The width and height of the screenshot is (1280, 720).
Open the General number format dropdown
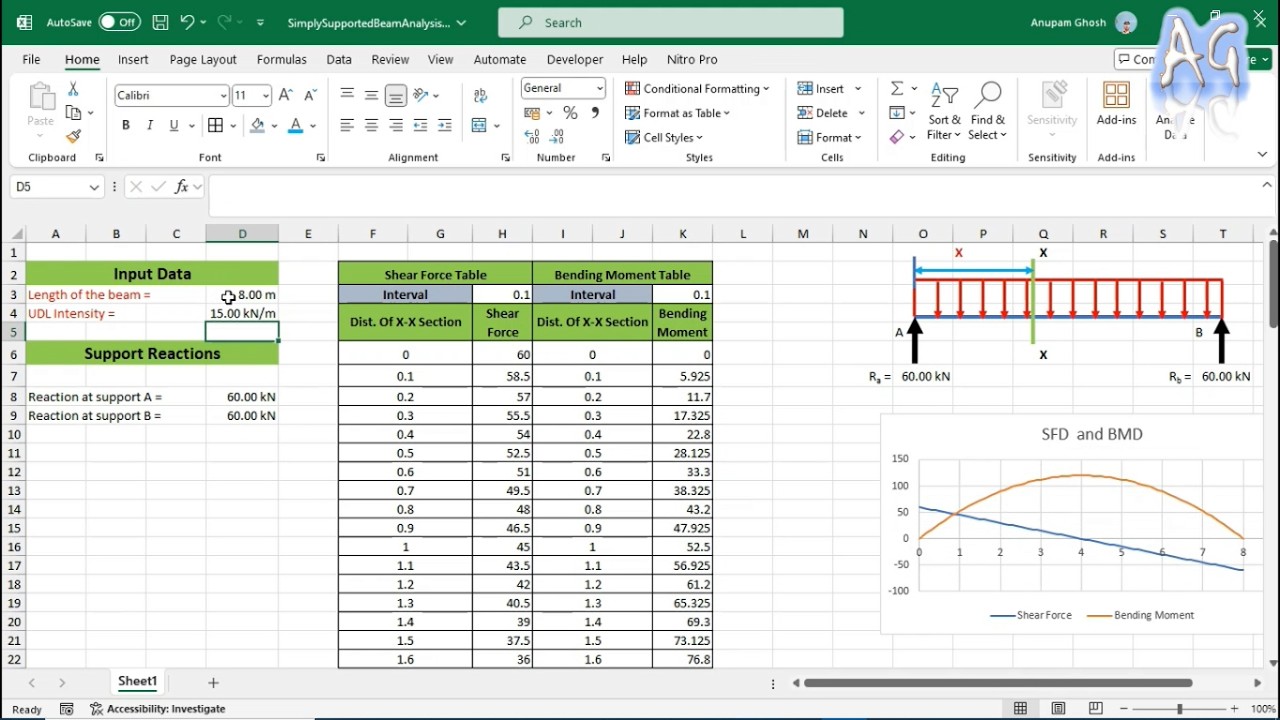click(600, 88)
